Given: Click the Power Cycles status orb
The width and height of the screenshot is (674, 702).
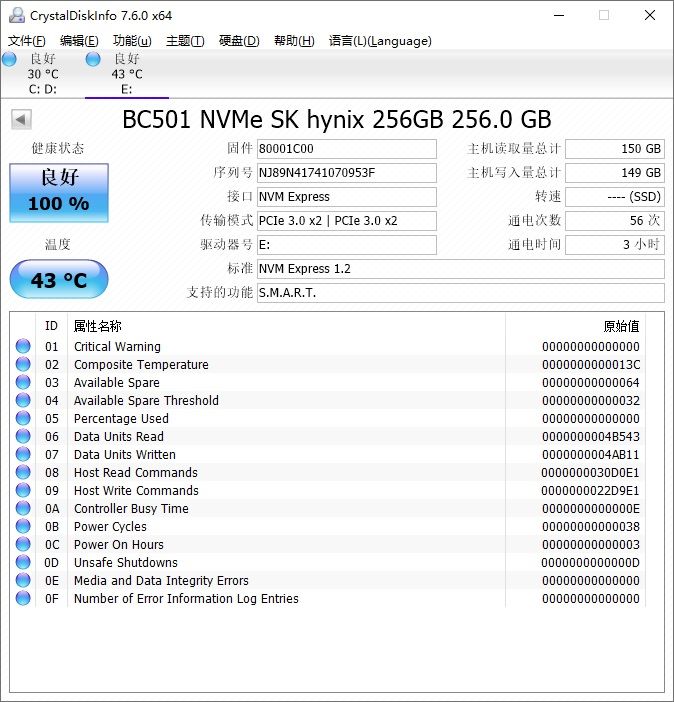Looking at the screenshot, I should [x=23, y=527].
